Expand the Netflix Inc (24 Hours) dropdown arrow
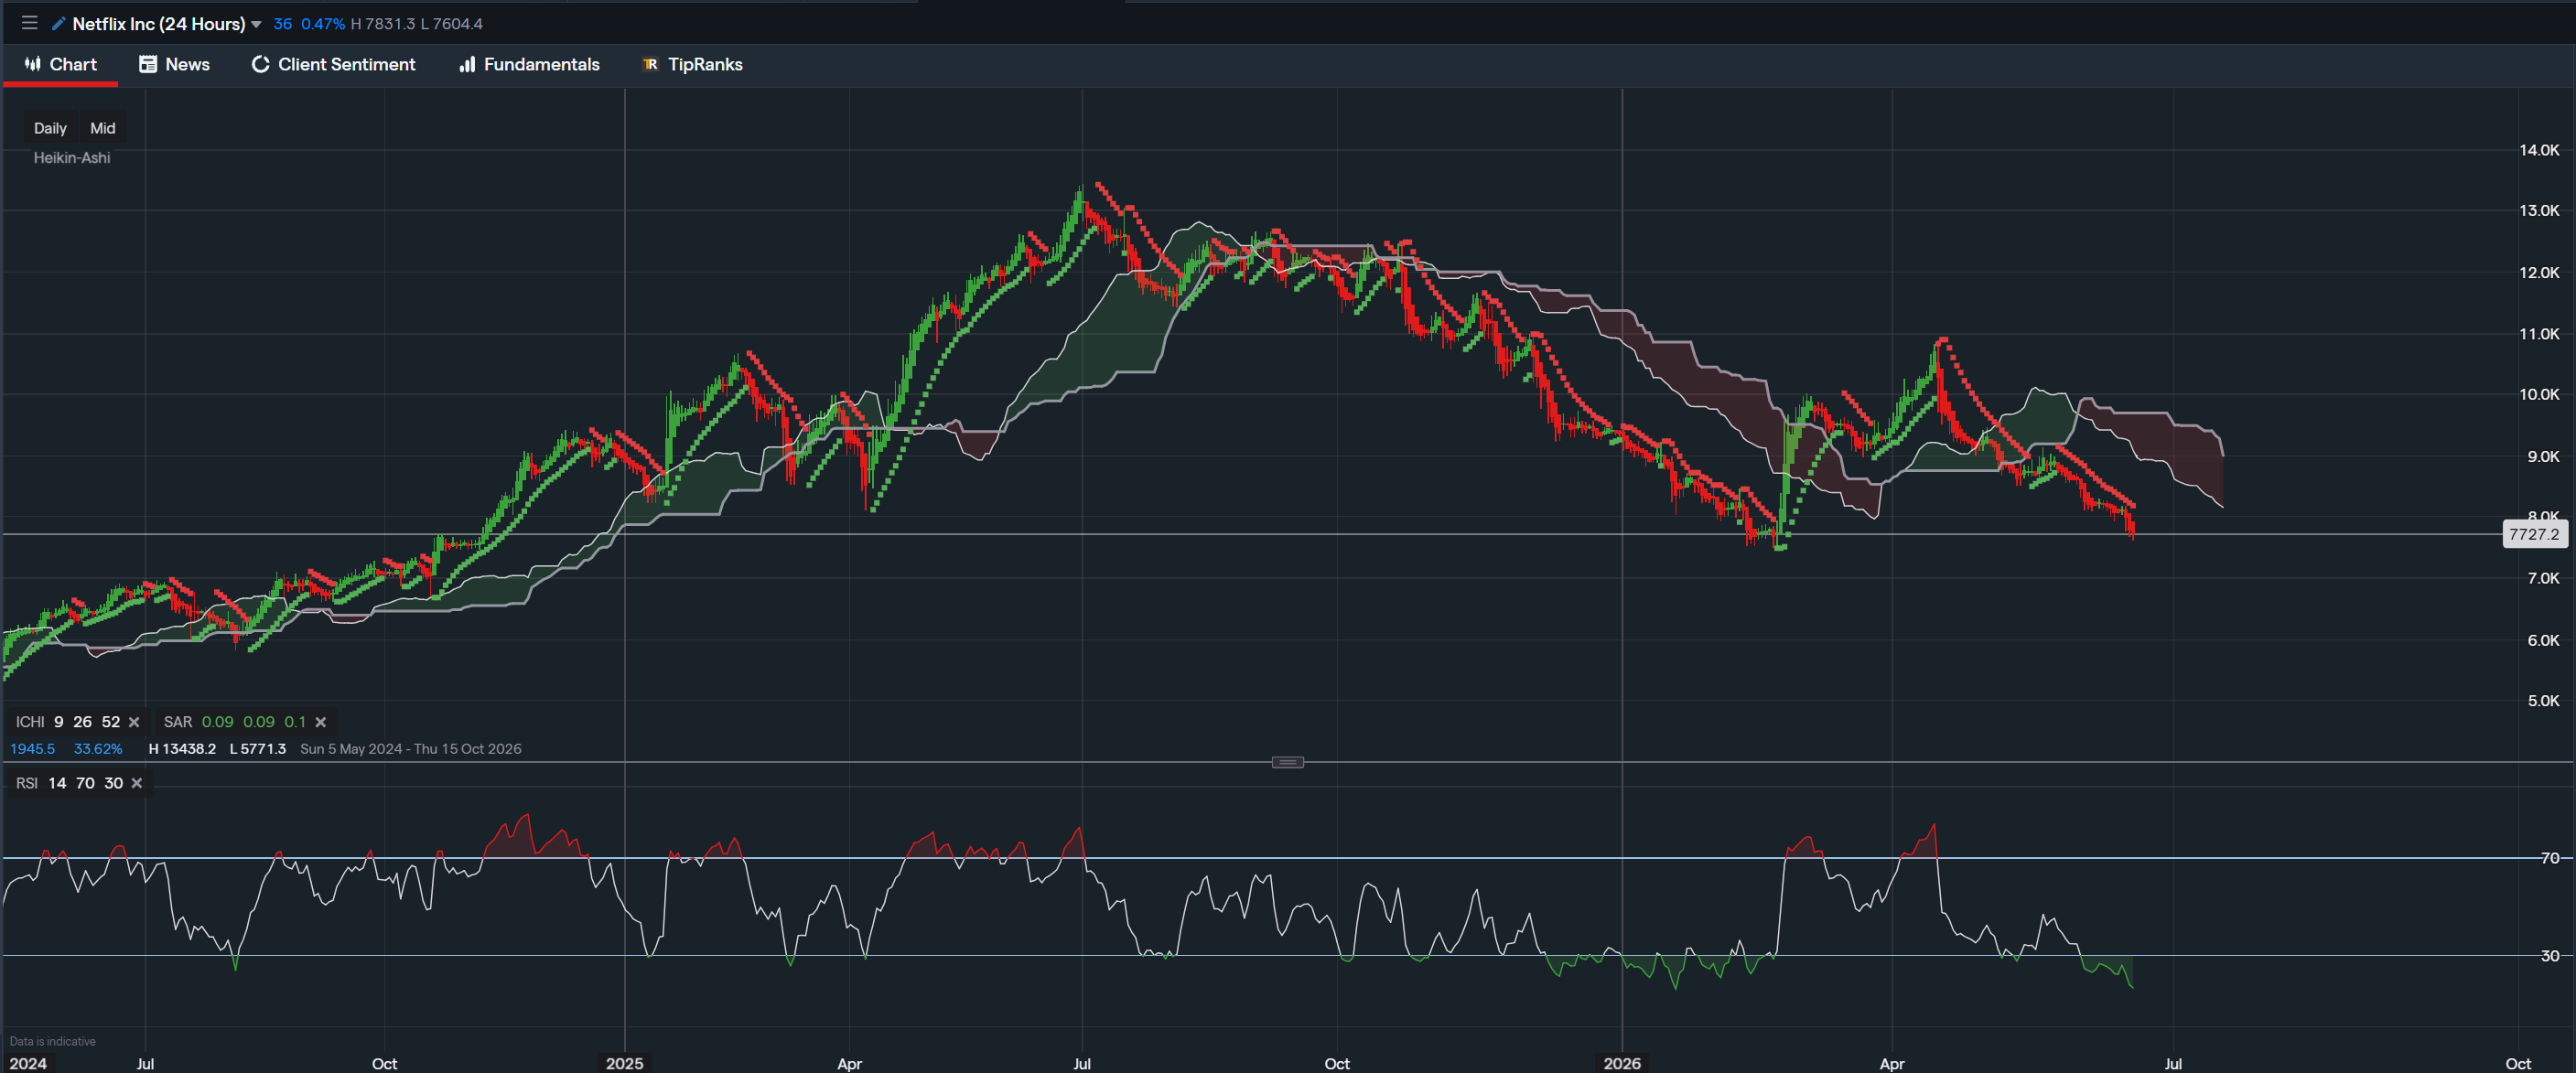 [x=256, y=24]
